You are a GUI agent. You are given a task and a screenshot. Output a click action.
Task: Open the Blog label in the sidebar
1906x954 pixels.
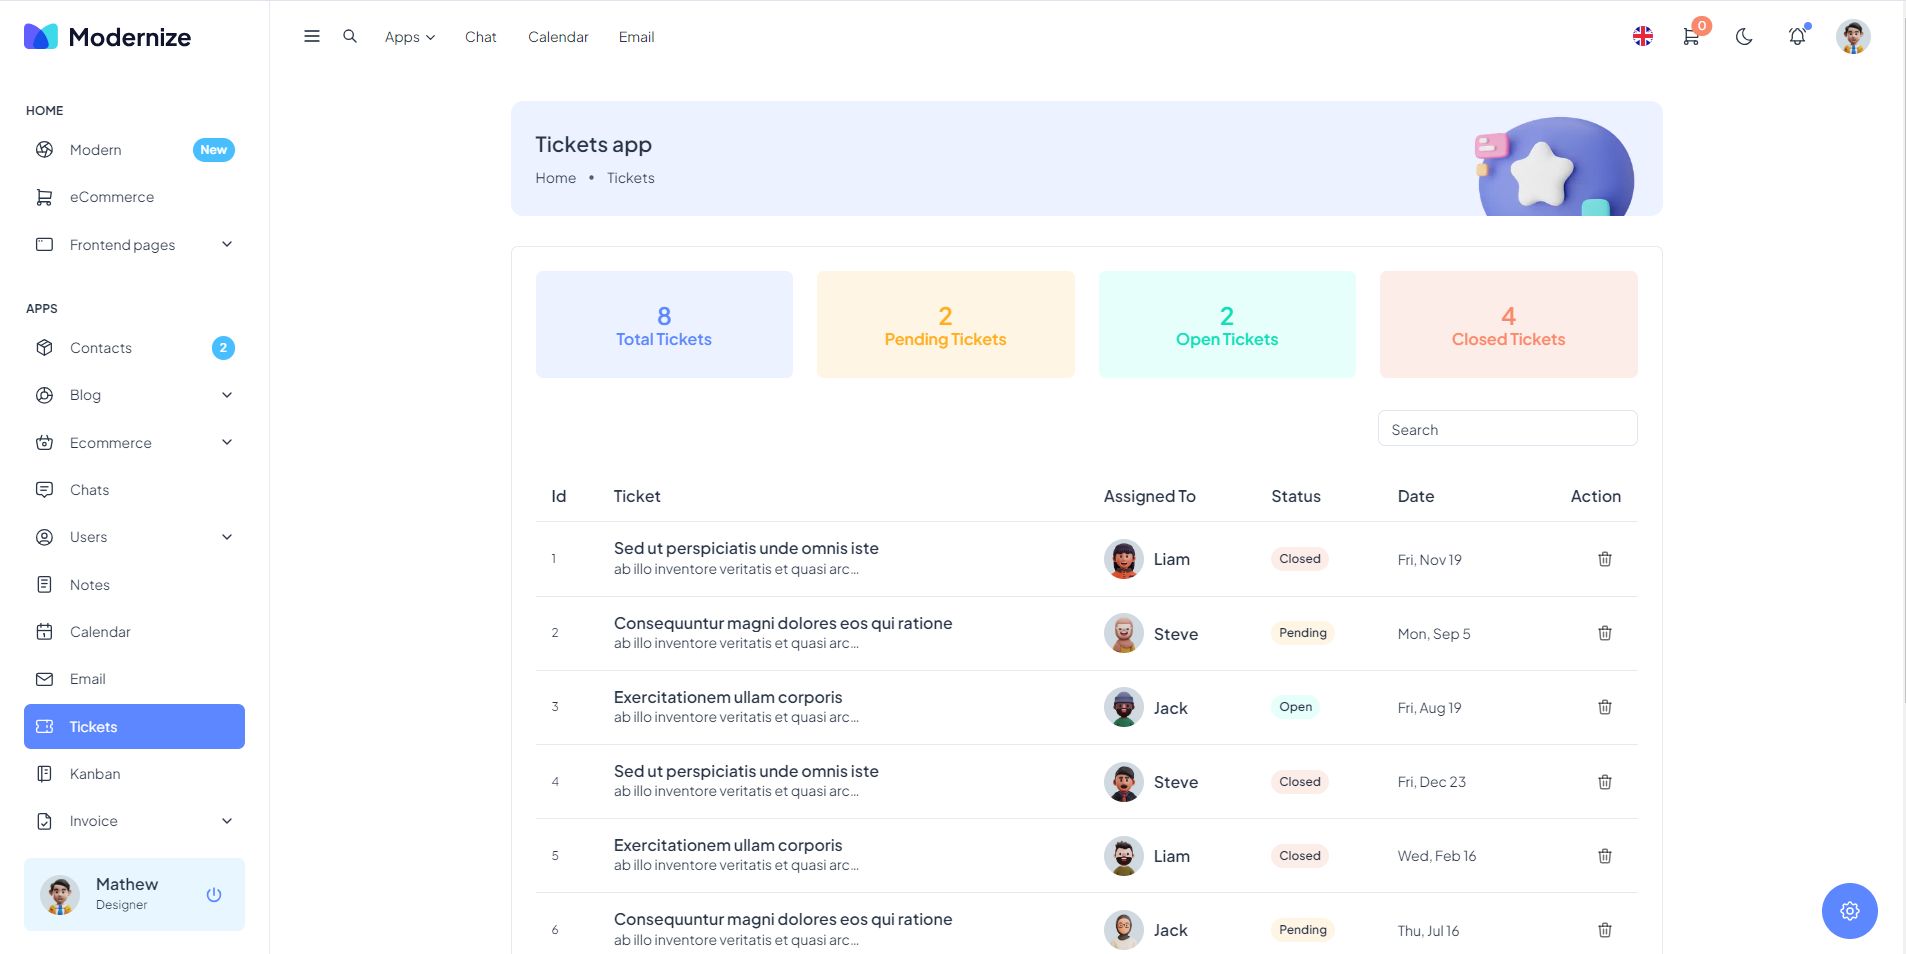tap(85, 395)
